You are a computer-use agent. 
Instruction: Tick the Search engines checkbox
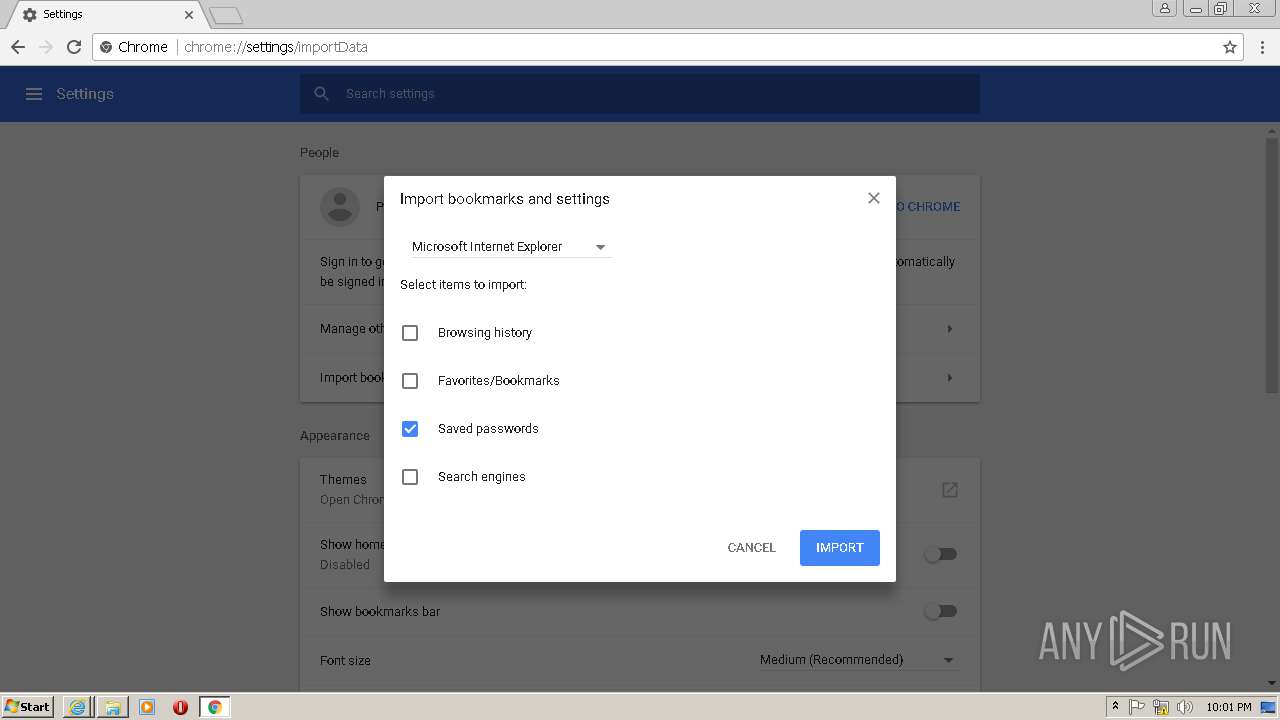[410, 477]
